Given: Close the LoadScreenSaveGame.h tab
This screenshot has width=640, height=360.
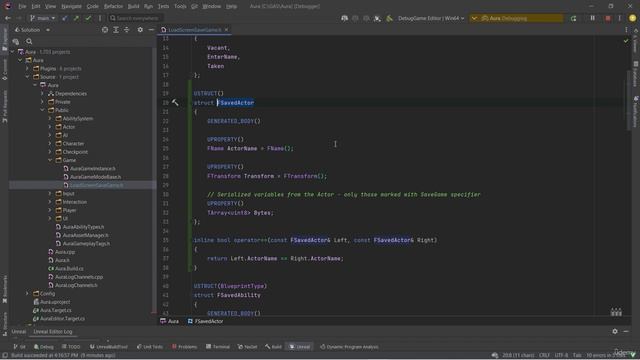Looking at the screenshot, I should (227, 30).
